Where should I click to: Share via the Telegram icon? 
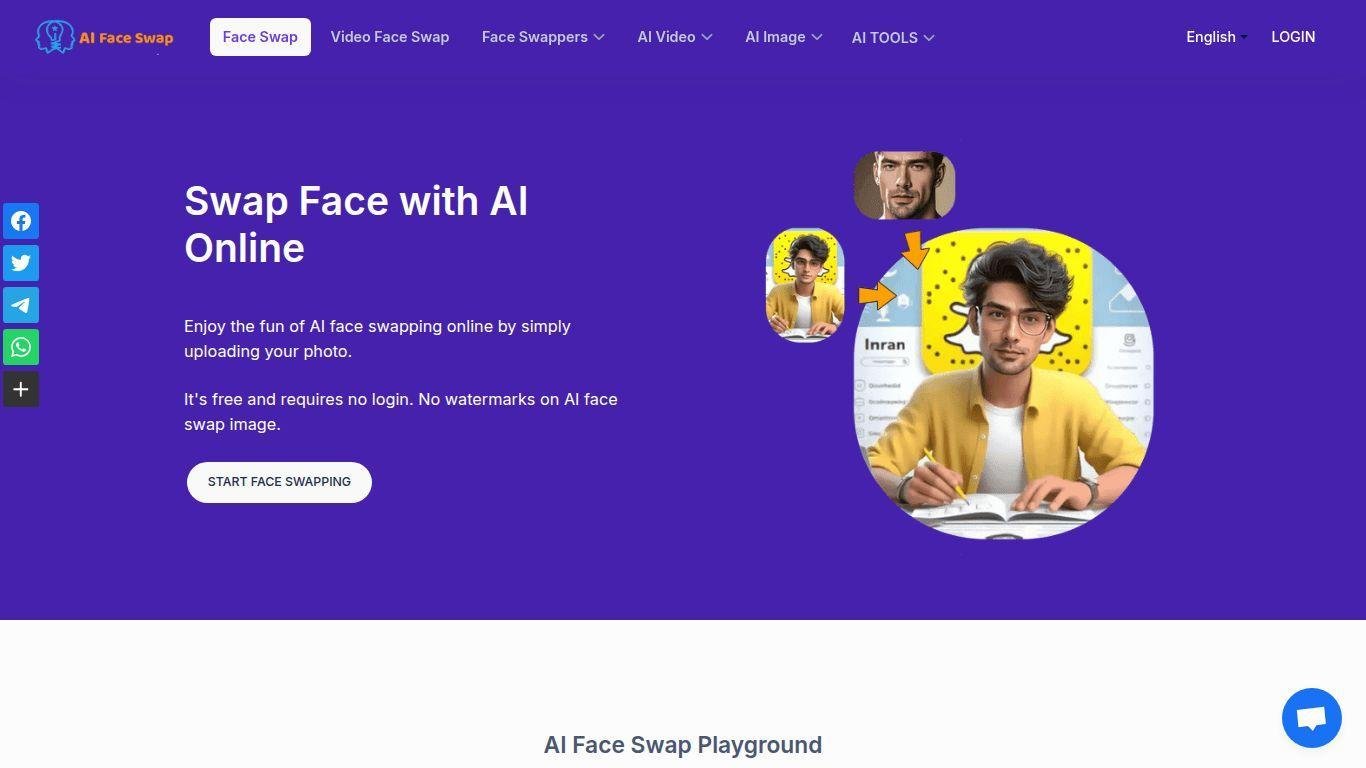21,305
